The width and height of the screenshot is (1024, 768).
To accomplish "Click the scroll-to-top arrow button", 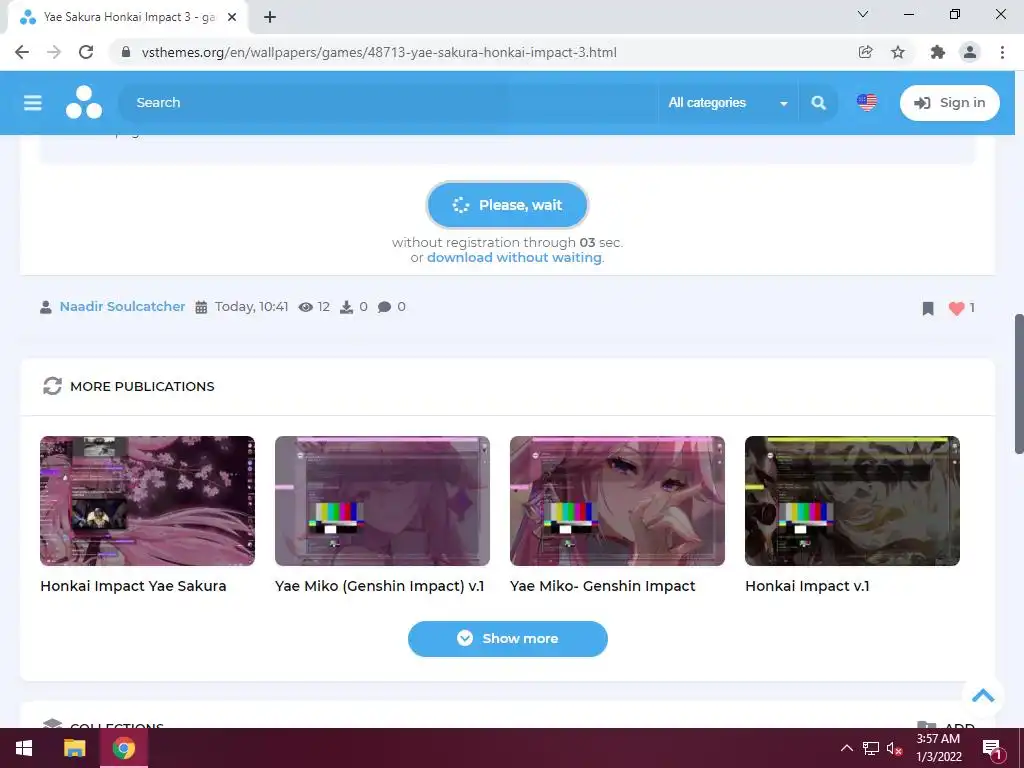I will point(983,696).
